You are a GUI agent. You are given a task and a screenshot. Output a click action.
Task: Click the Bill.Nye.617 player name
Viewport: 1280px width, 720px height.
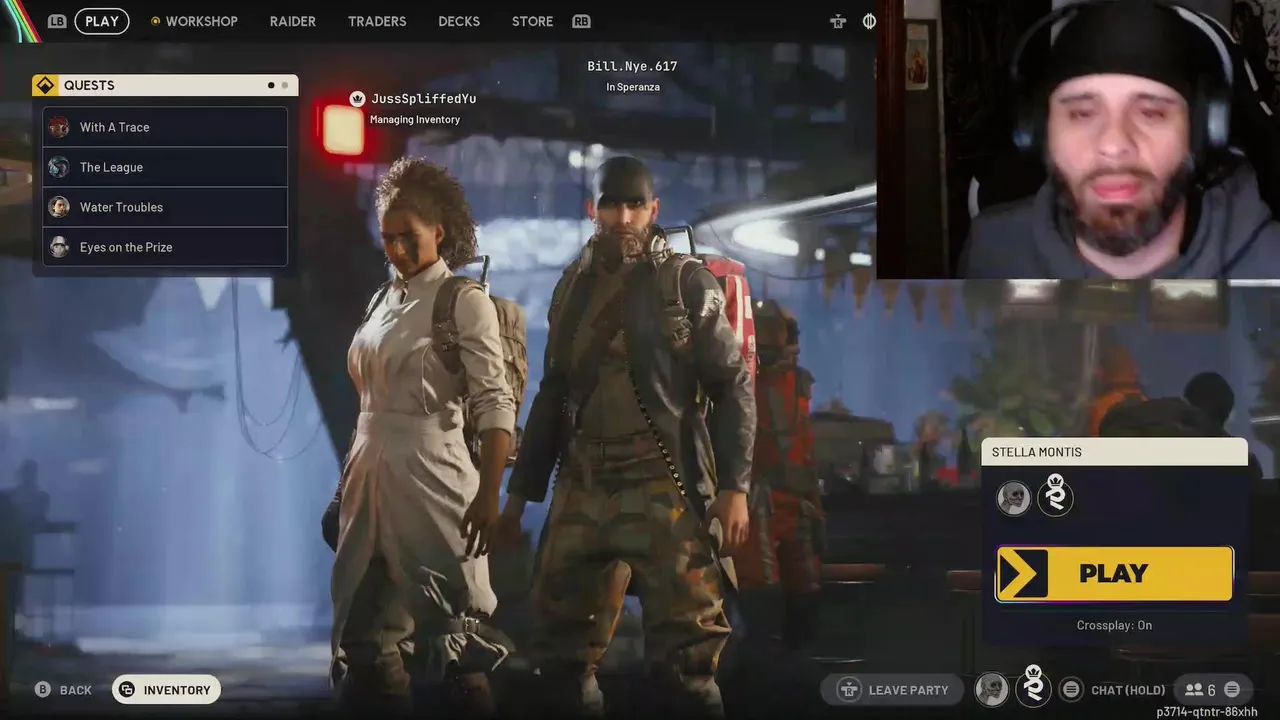[632, 66]
